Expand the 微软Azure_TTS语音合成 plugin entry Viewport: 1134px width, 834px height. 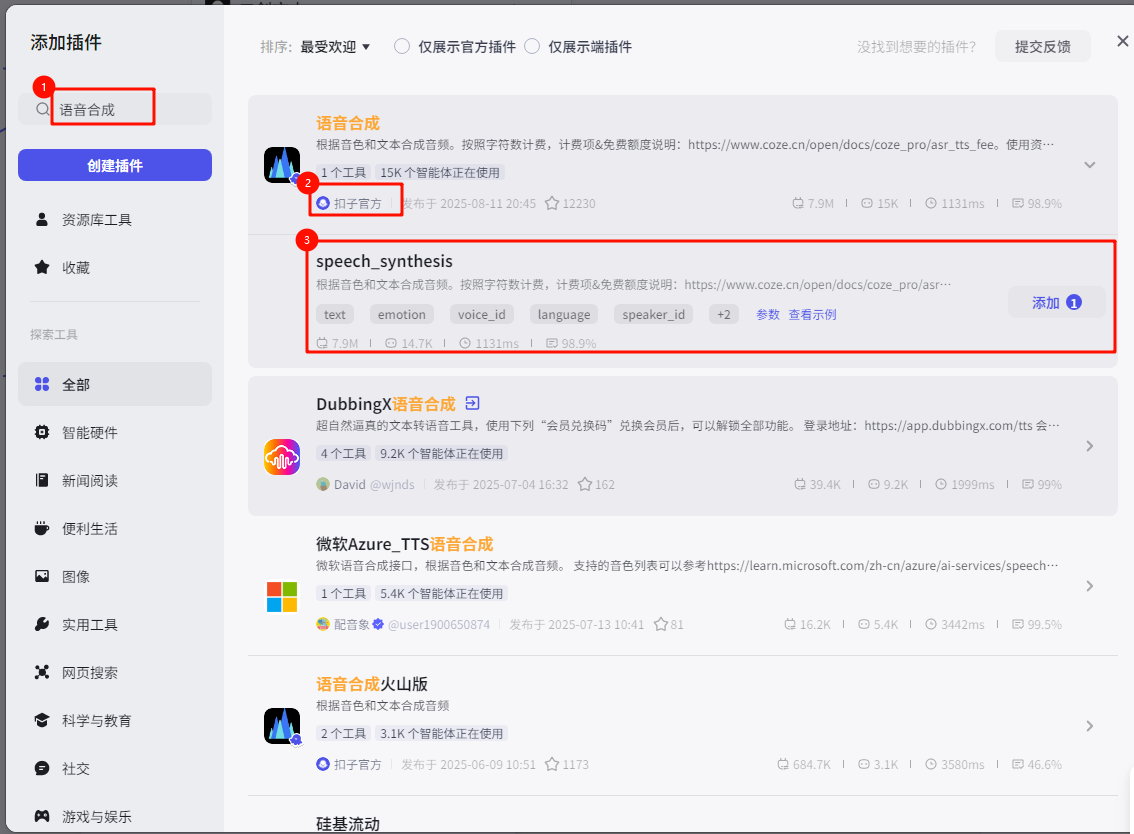(1090, 586)
